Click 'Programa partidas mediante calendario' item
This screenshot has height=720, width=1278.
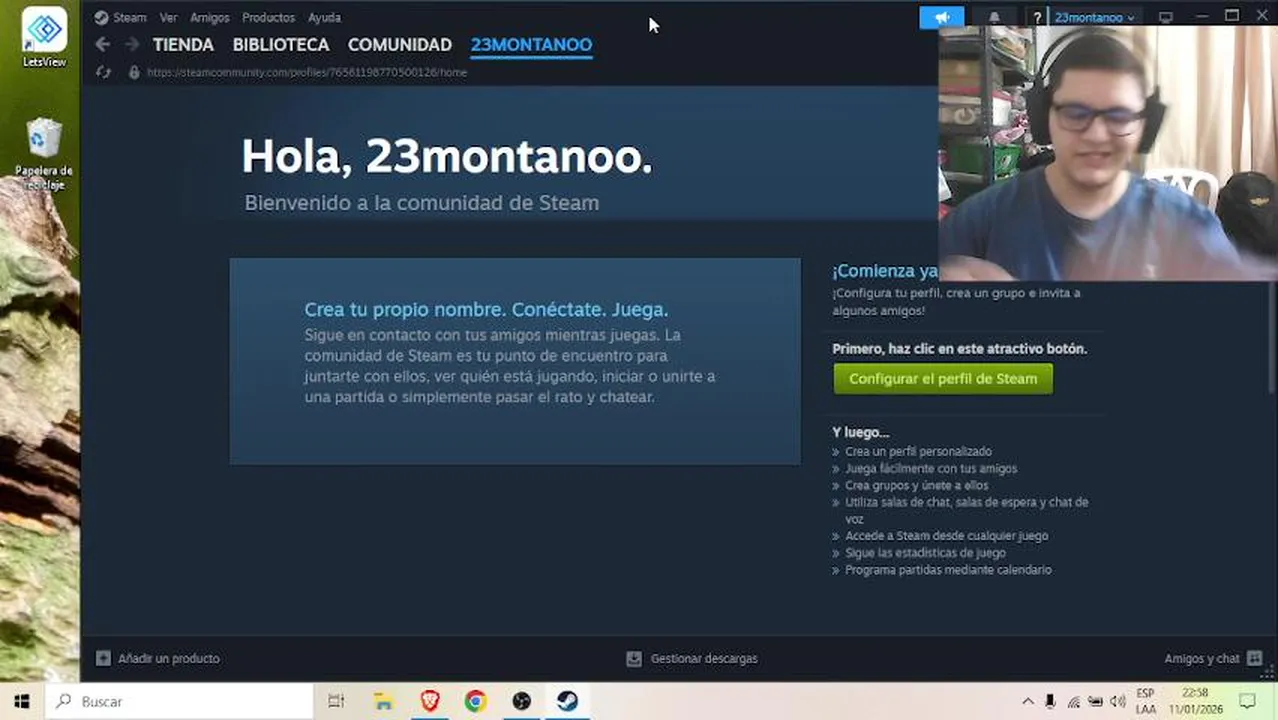coord(948,570)
